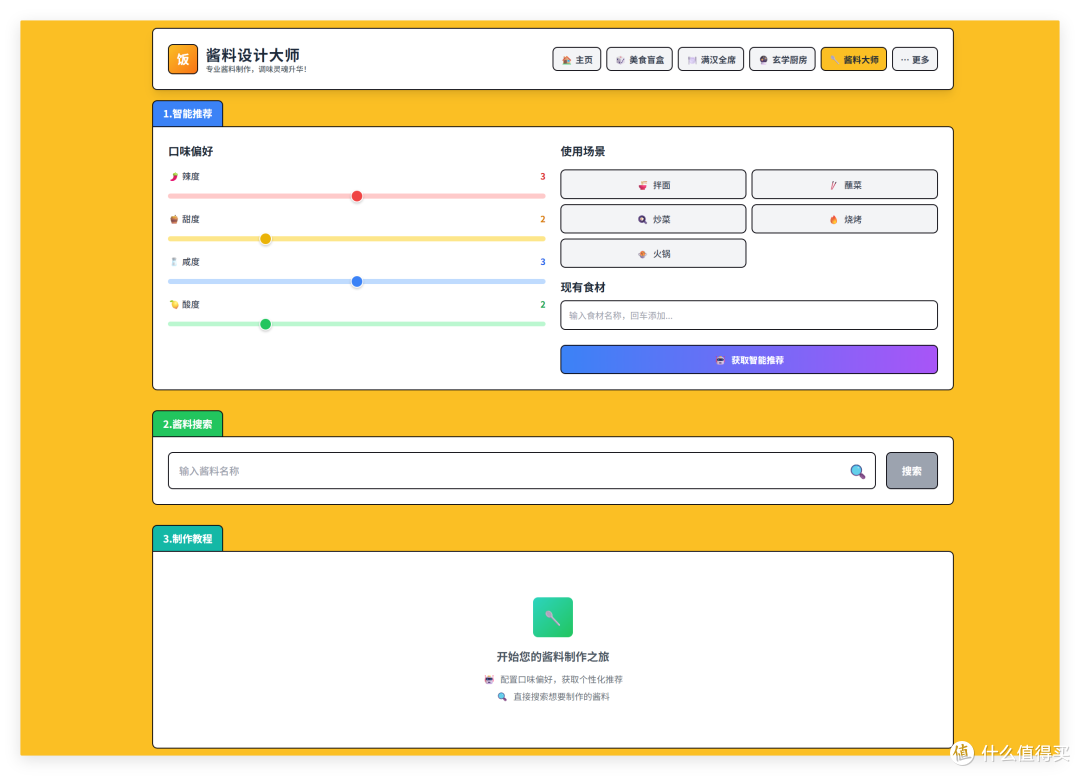1080x776 pixels.
Task: Click the chili pepper icon beside 辣度
Action: (x=174, y=177)
